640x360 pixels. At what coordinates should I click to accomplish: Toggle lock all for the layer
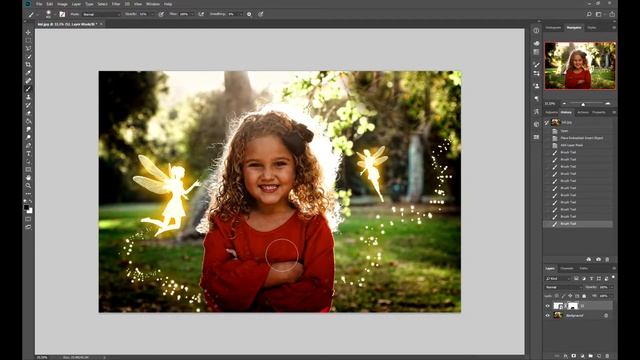click(584, 296)
